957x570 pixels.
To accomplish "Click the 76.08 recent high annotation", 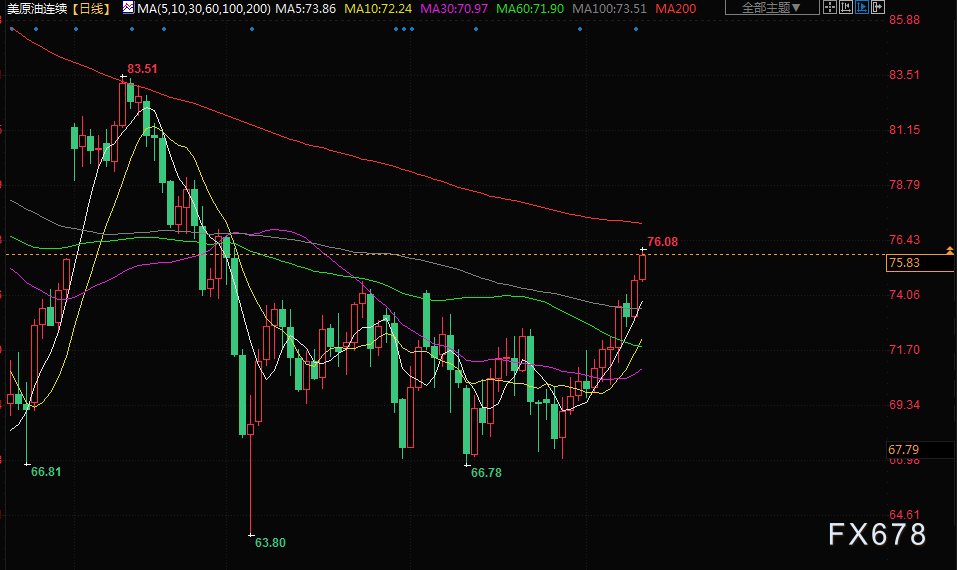I will (662, 242).
